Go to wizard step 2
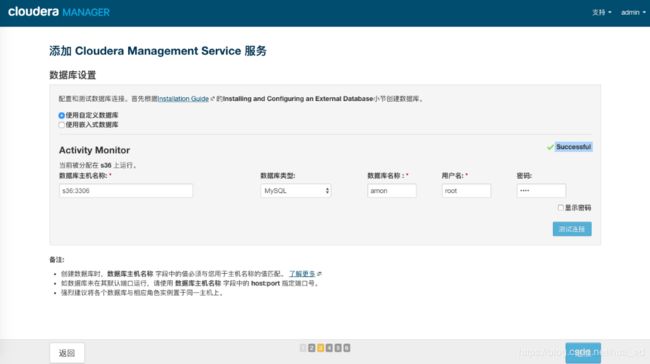Screen dimensions: 650x364 click(x=312, y=348)
